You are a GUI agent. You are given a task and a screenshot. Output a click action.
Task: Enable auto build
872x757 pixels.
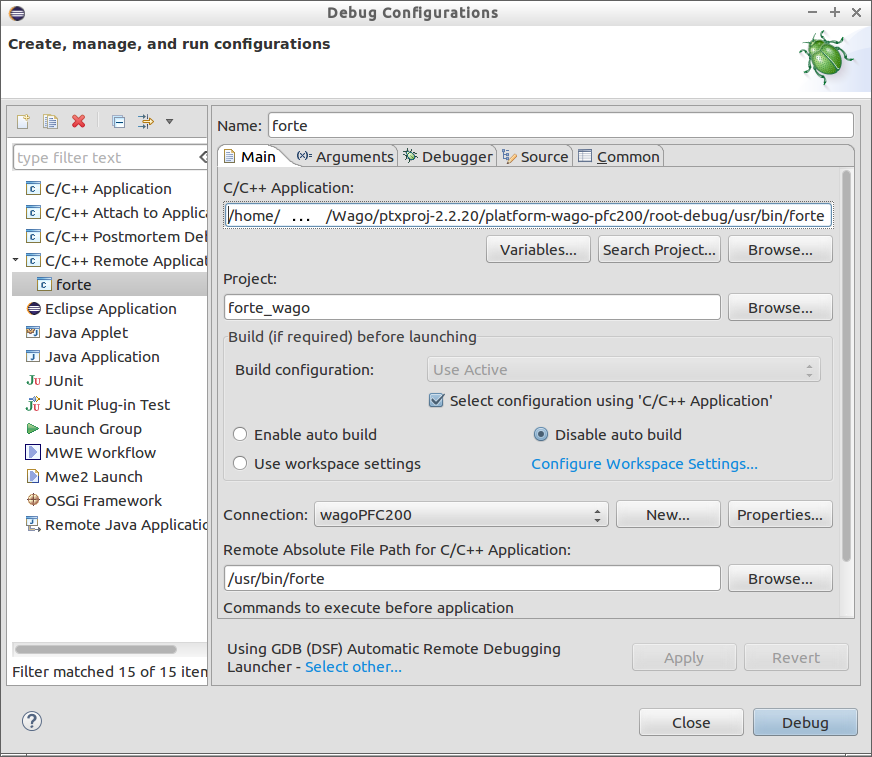239,434
